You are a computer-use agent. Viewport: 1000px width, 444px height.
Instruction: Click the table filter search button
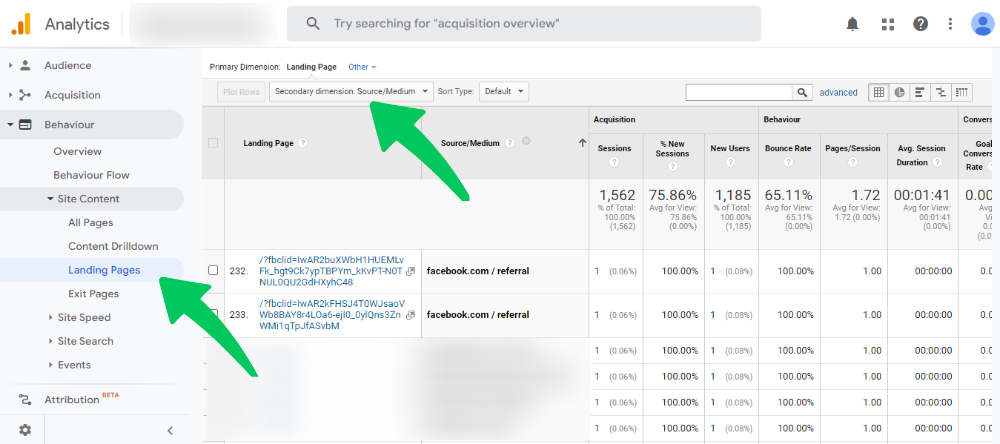tap(802, 92)
